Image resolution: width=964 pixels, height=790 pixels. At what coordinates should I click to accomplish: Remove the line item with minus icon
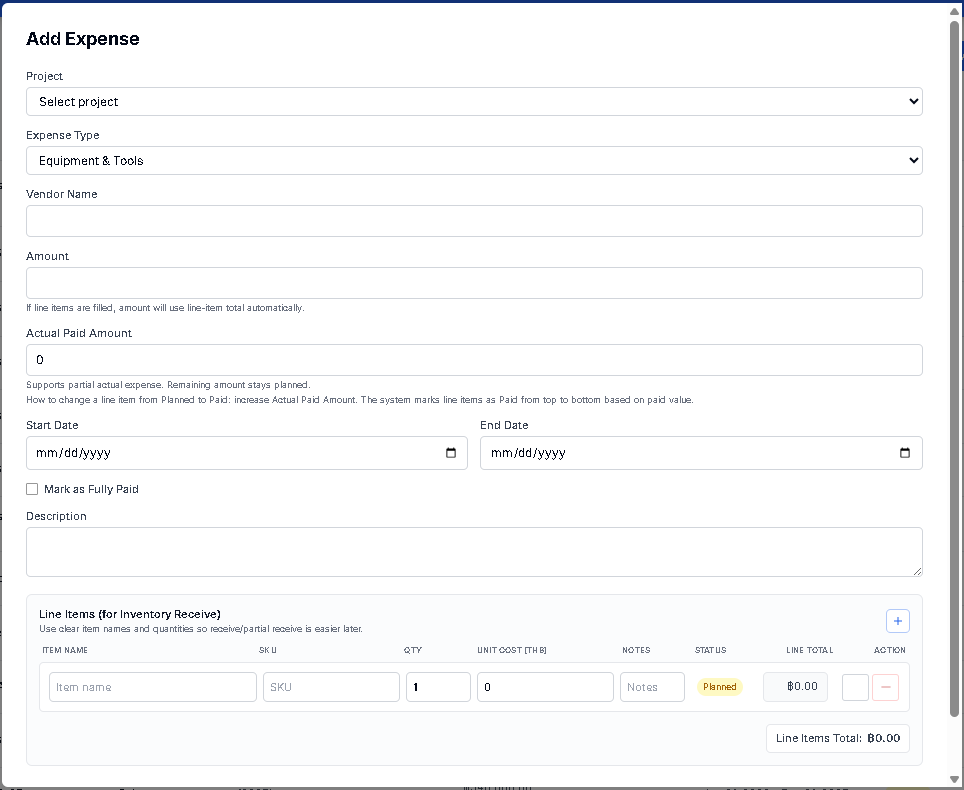(x=885, y=687)
